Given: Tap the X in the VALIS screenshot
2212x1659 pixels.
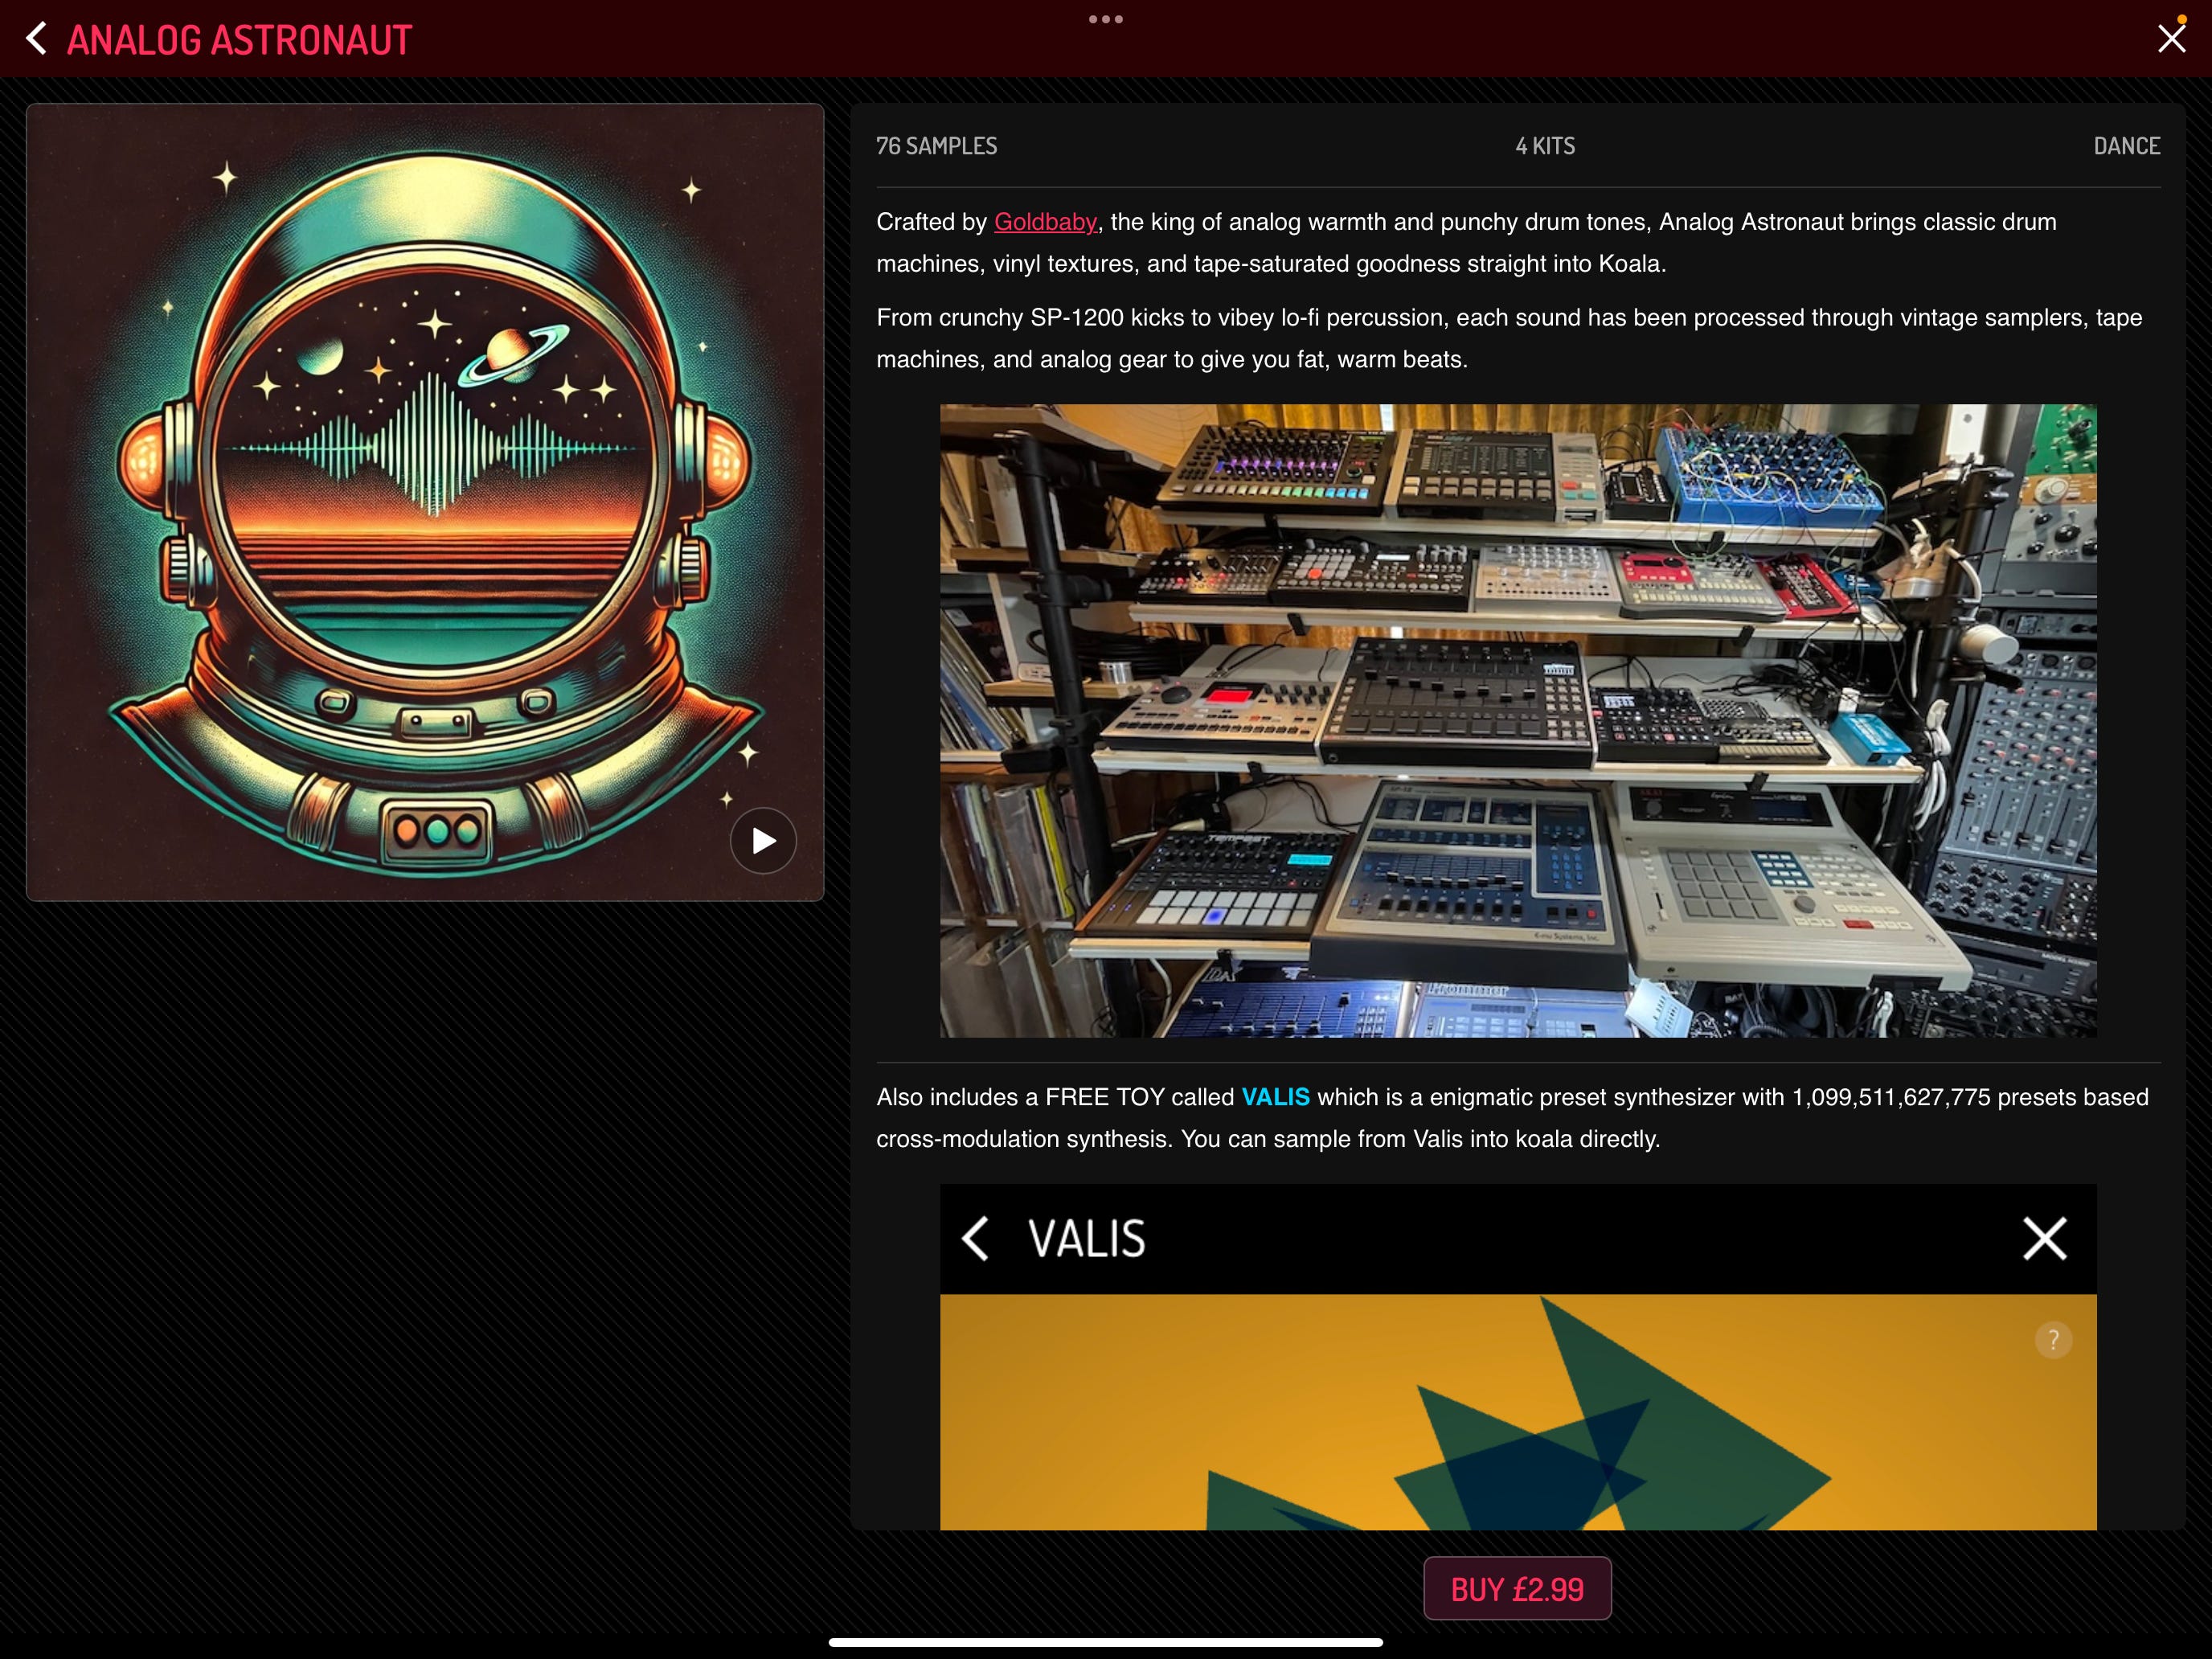Looking at the screenshot, I should 2044,1239.
